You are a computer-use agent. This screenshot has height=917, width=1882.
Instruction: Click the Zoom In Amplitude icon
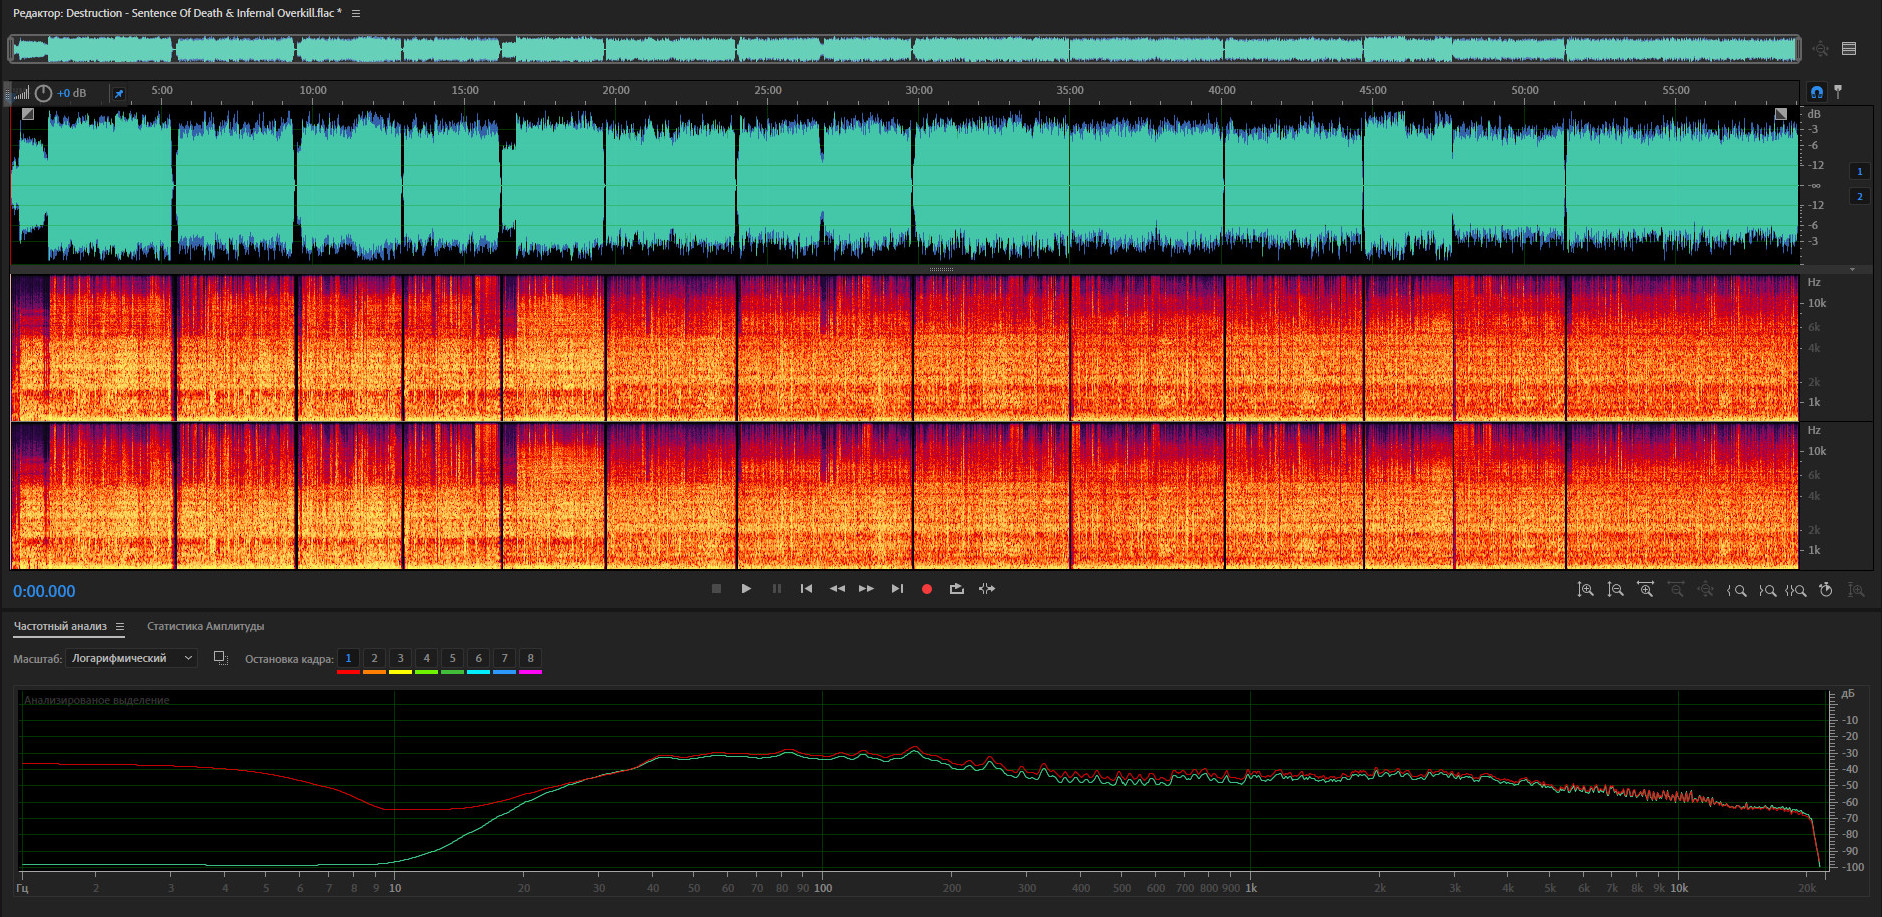1586,590
